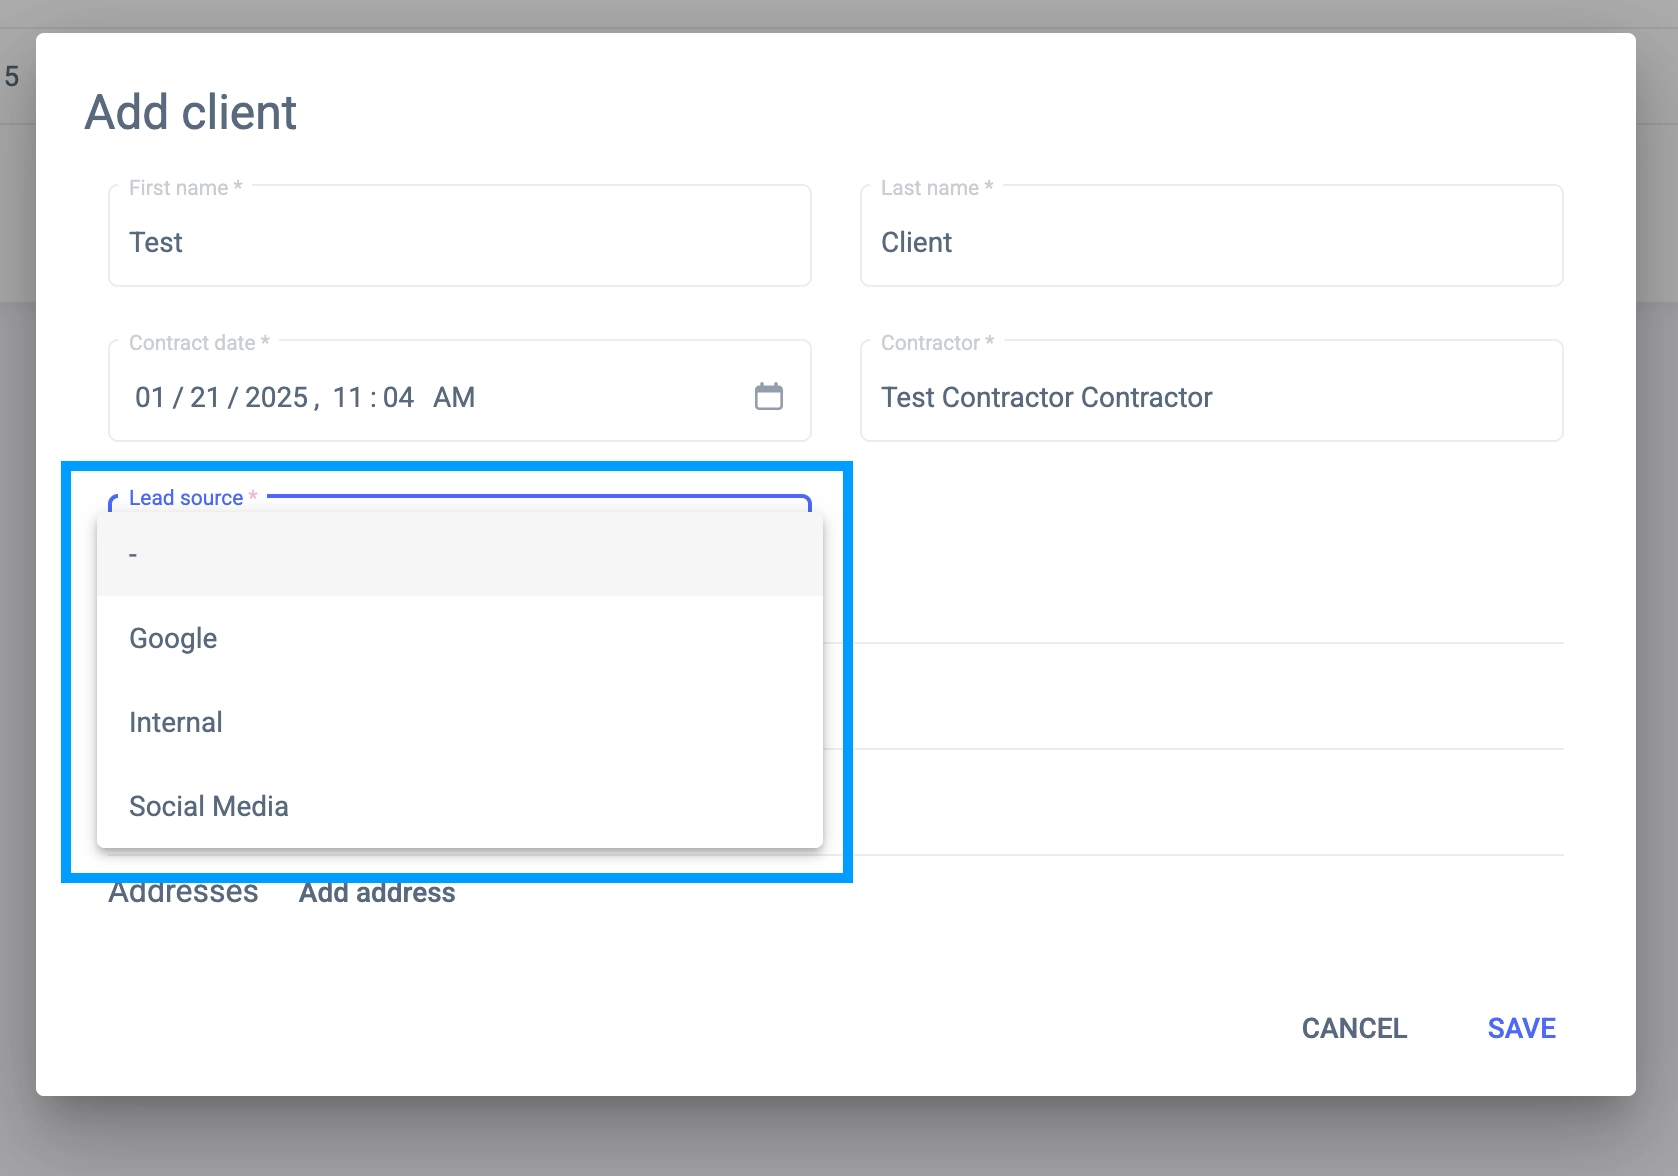Click the Add client dialog title
1678x1176 pixels.
click(191, 112)
